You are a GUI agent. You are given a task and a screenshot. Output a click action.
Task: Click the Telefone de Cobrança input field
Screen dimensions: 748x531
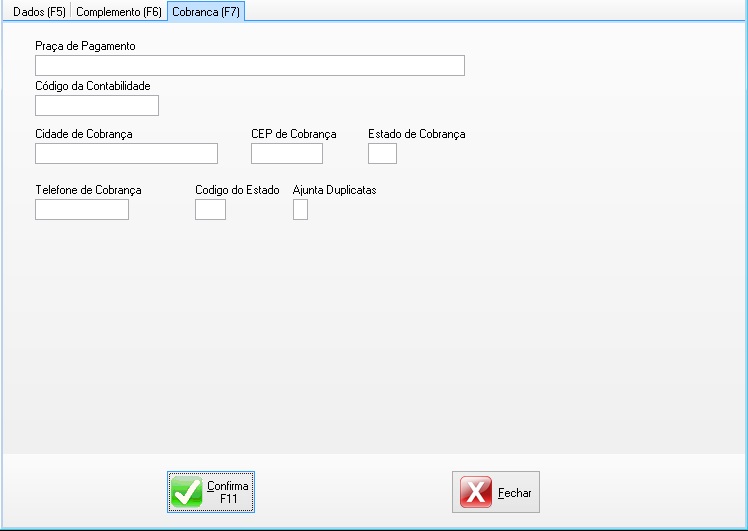tap(81, 209)
